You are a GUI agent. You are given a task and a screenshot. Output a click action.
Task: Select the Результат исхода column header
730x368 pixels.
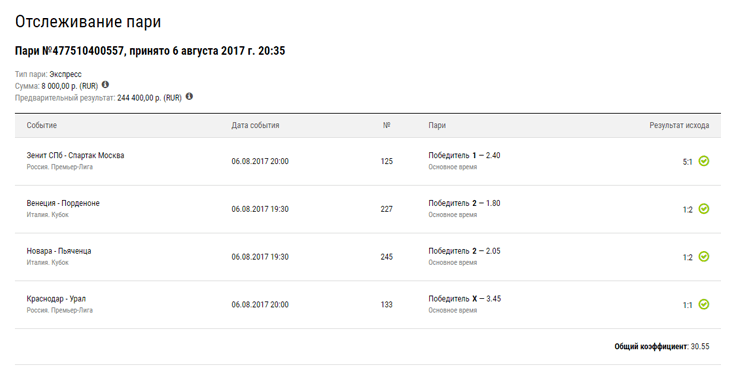click(679, 125)
